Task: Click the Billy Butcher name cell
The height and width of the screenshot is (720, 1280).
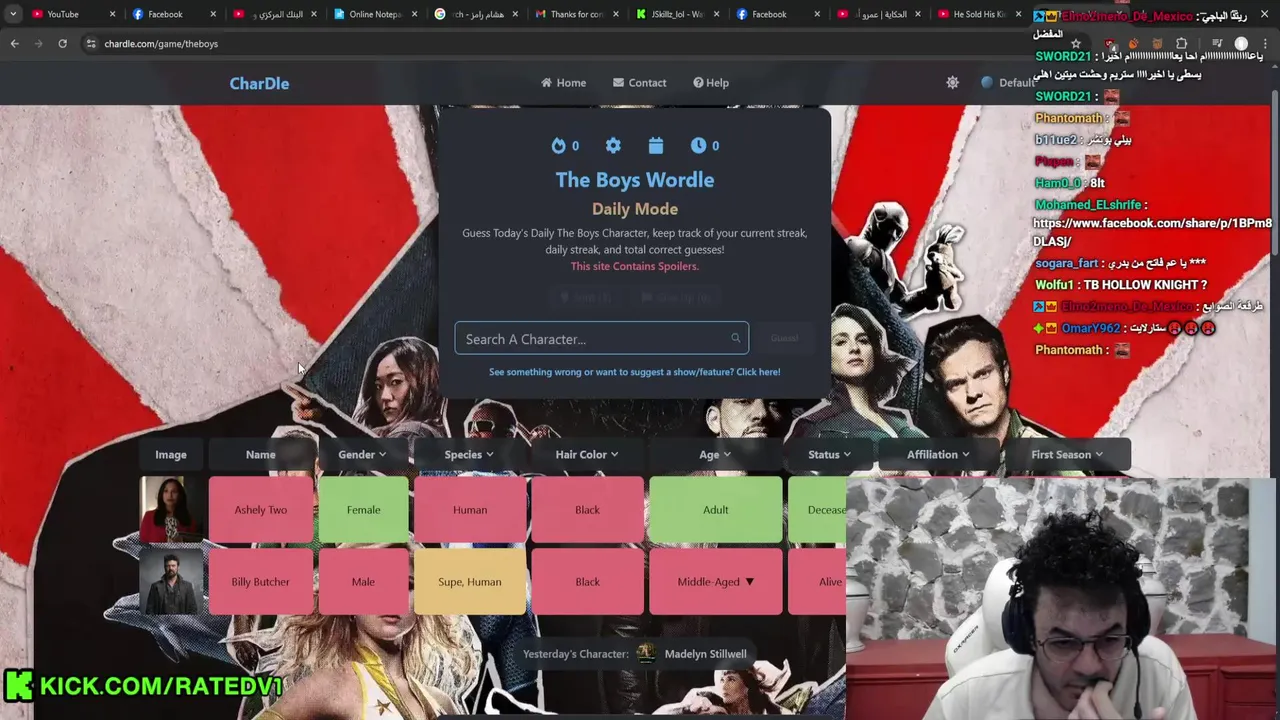Action: pos(260,582)
